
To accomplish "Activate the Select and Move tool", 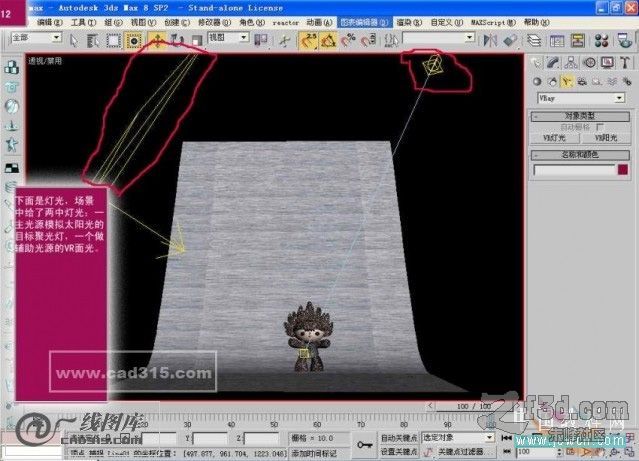I will tap(157, 40).
